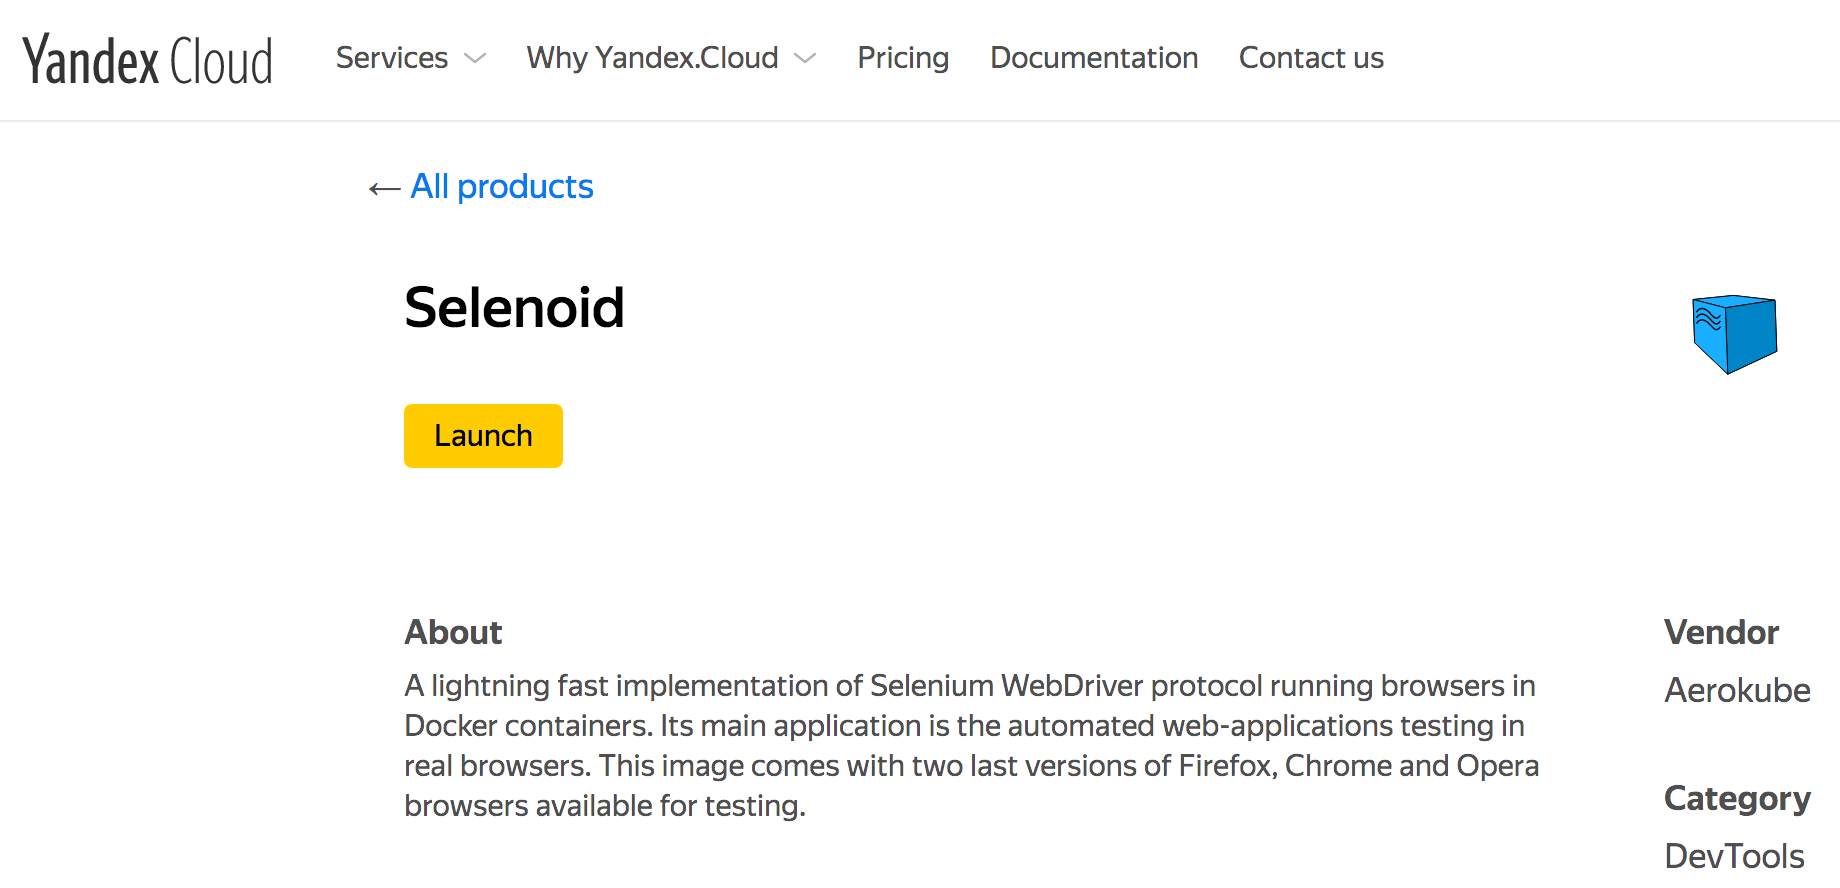Expand the chevron beside Services
The image size is (1840, 888).
tap(475, 59)
